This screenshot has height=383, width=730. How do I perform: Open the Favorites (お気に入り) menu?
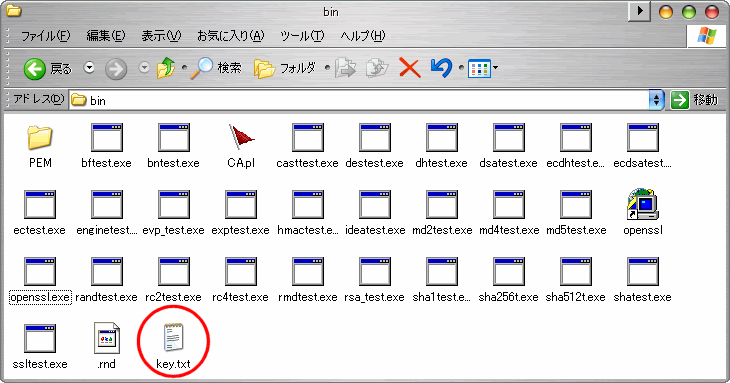pos(230,36)
